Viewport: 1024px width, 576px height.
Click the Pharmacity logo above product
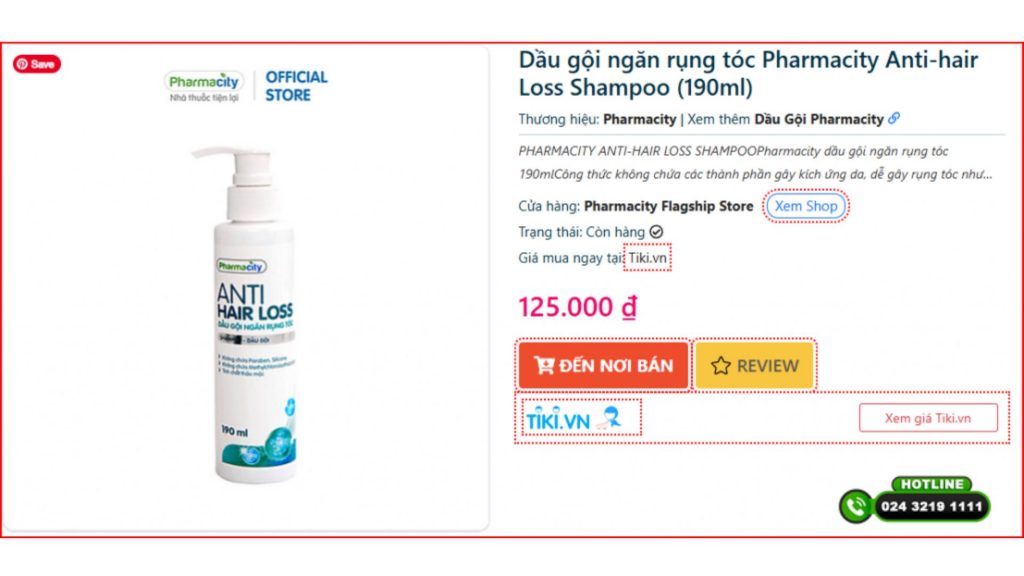(x=204, y=87)
